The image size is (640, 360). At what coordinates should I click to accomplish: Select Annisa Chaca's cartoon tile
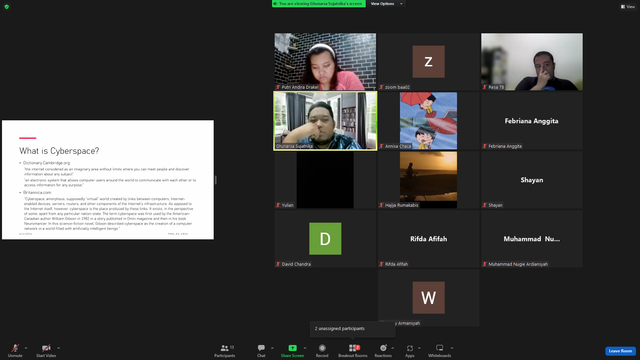point(429,121)
